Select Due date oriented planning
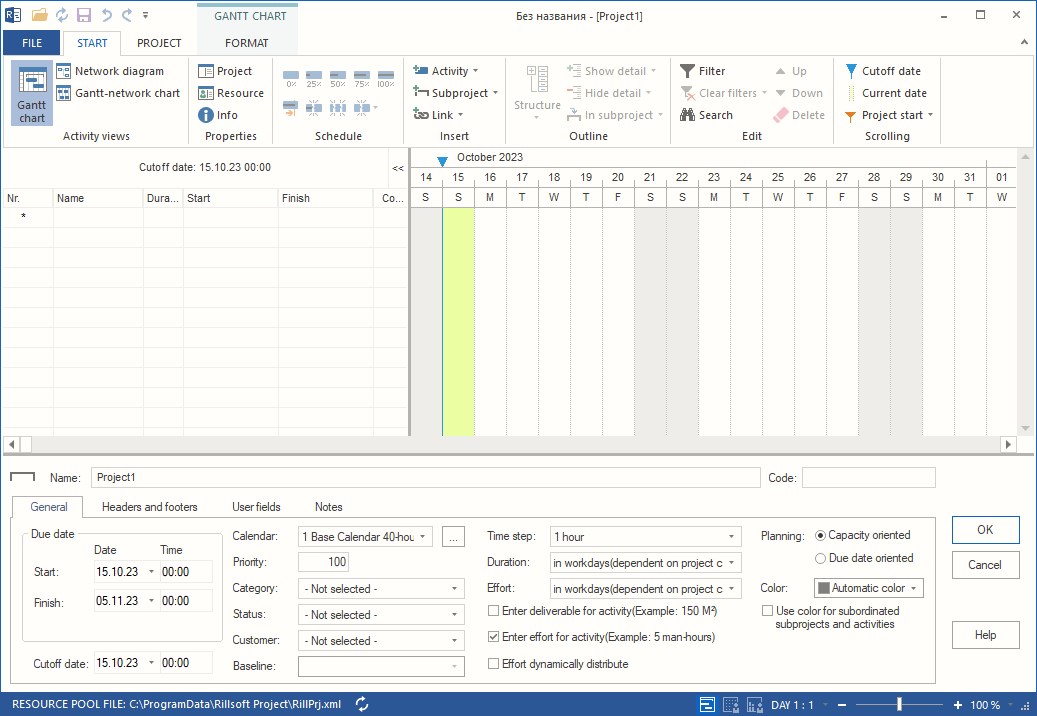Image resolution: width=1037 pixels, height=716 pixels. click(820, 558)
